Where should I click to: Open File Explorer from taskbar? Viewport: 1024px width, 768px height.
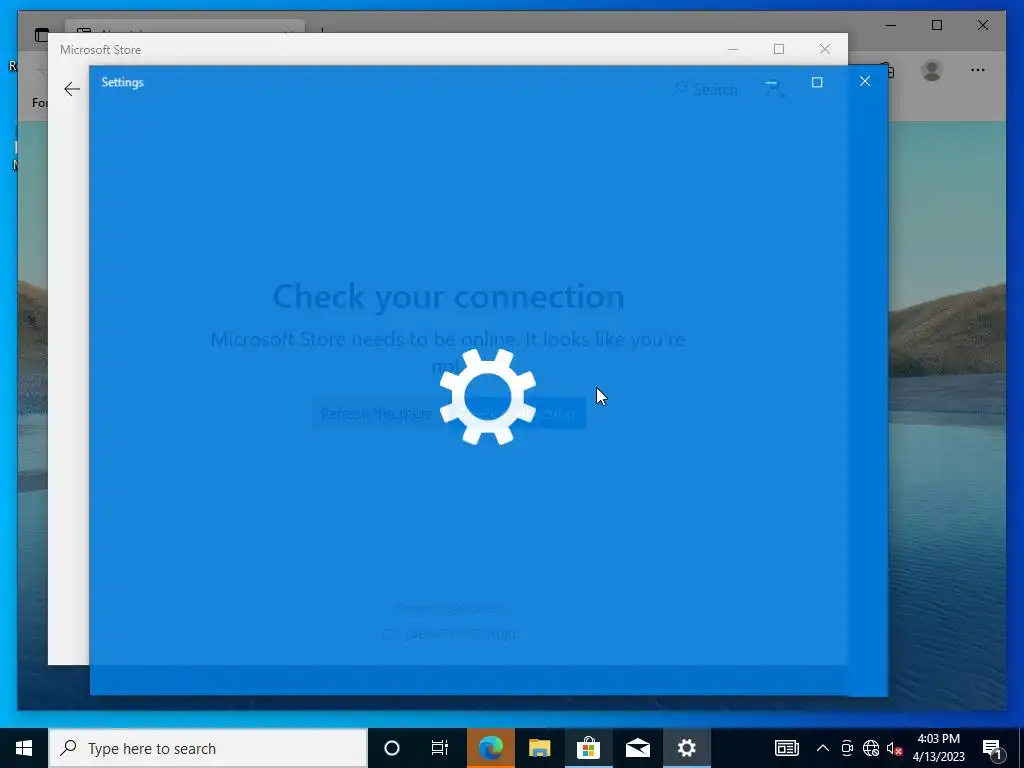tap(539, 748)
